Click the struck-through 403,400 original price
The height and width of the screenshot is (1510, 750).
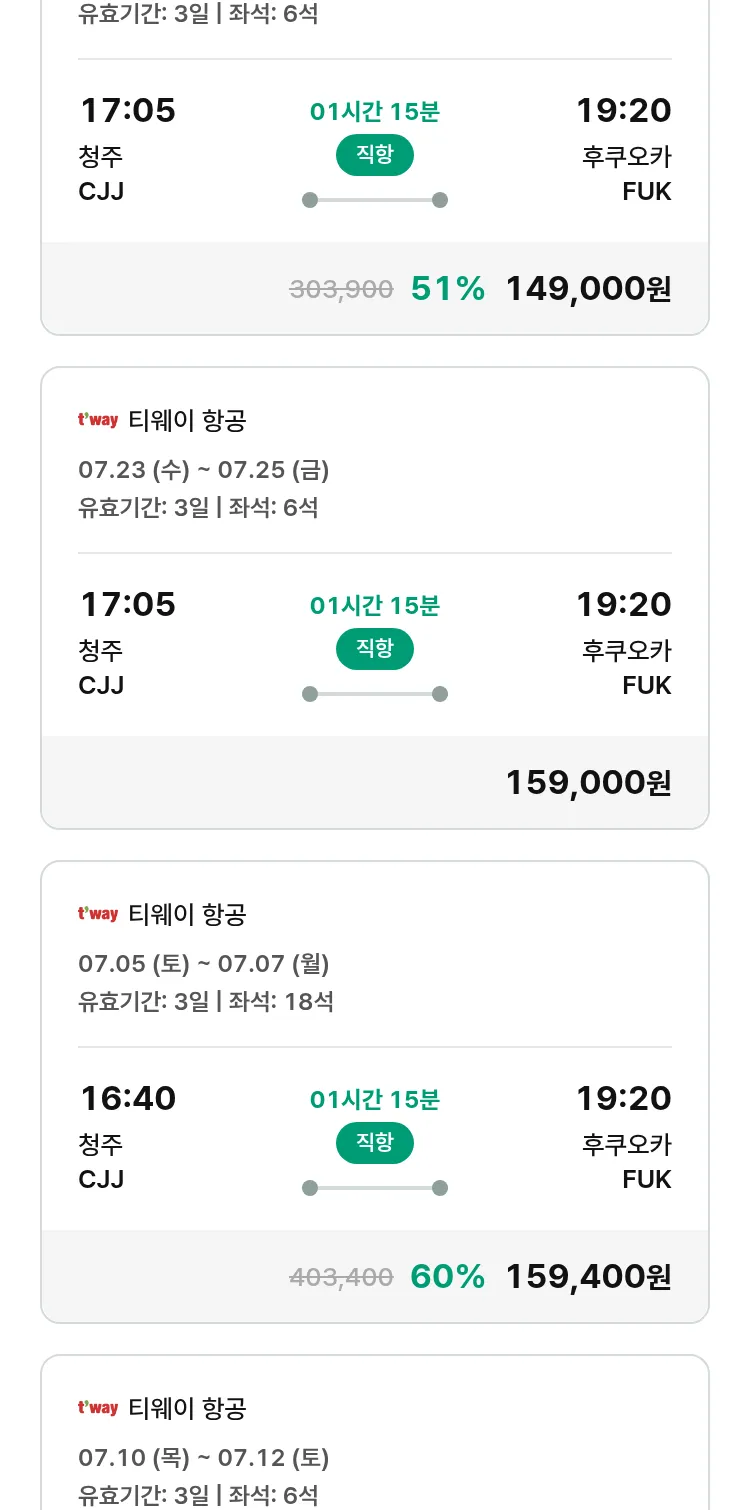coord(341,1277)
